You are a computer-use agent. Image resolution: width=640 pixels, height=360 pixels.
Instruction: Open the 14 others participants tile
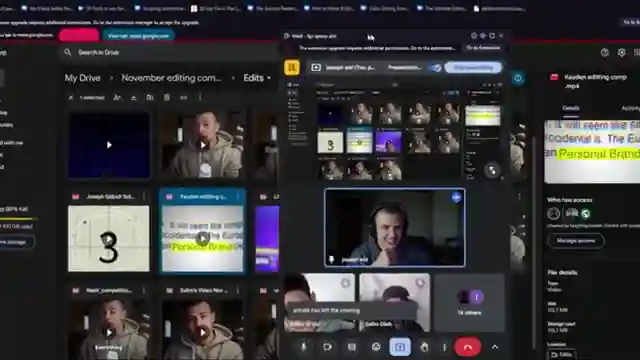[470, 302]
